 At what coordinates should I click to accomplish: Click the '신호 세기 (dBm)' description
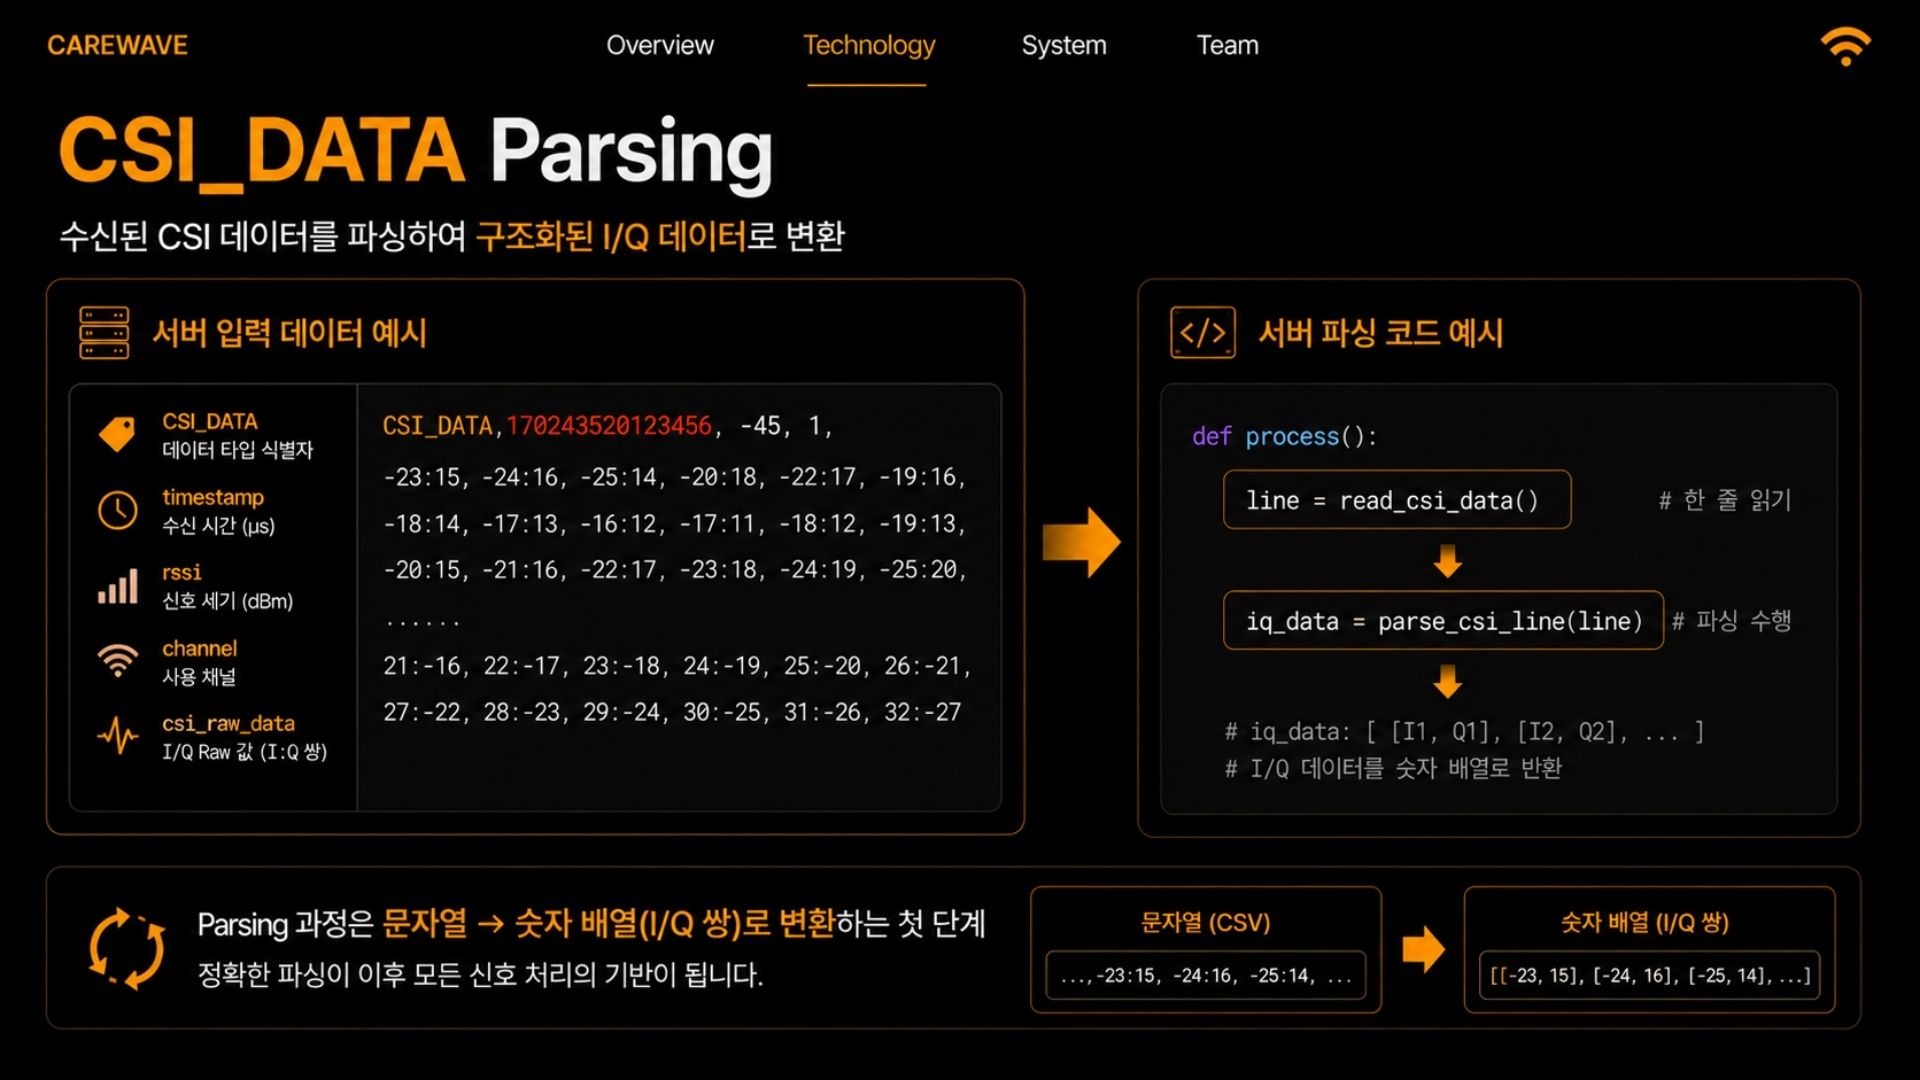coord(228,601)
